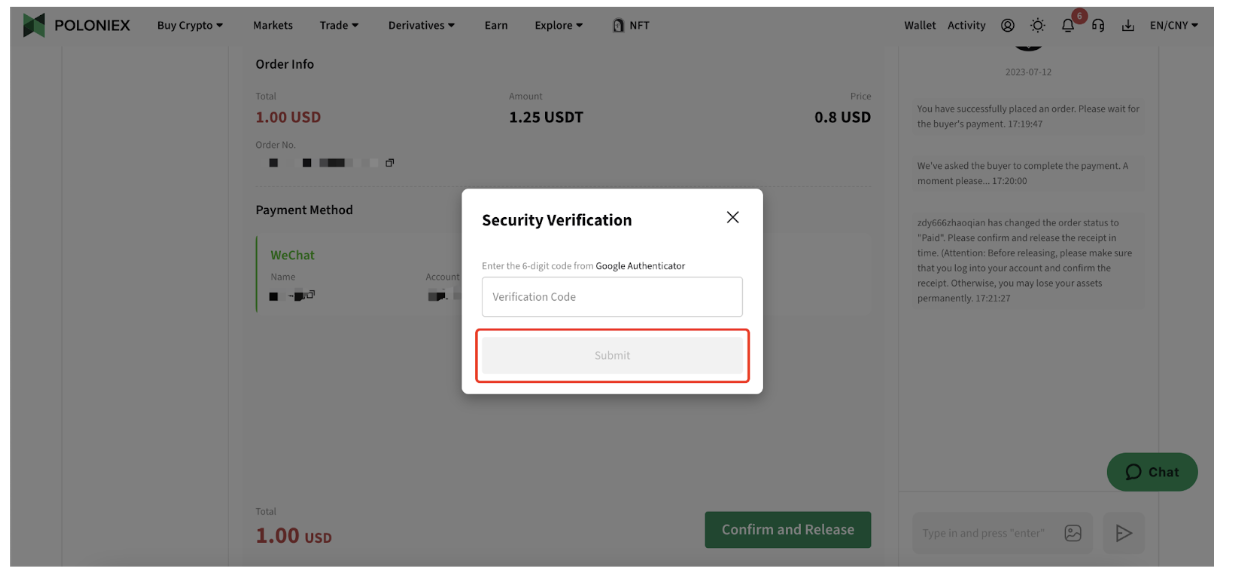Open the EN/CNY language selector
Viewport: 1234px width, 574px height.
[1174, 25]
